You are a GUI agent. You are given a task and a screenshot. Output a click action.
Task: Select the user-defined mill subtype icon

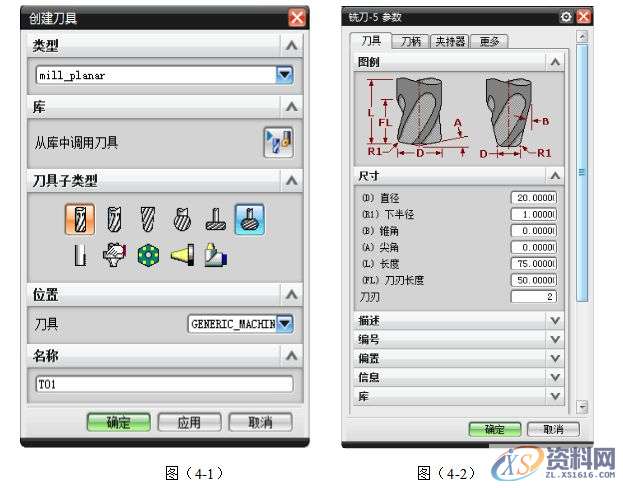(114, 255)
